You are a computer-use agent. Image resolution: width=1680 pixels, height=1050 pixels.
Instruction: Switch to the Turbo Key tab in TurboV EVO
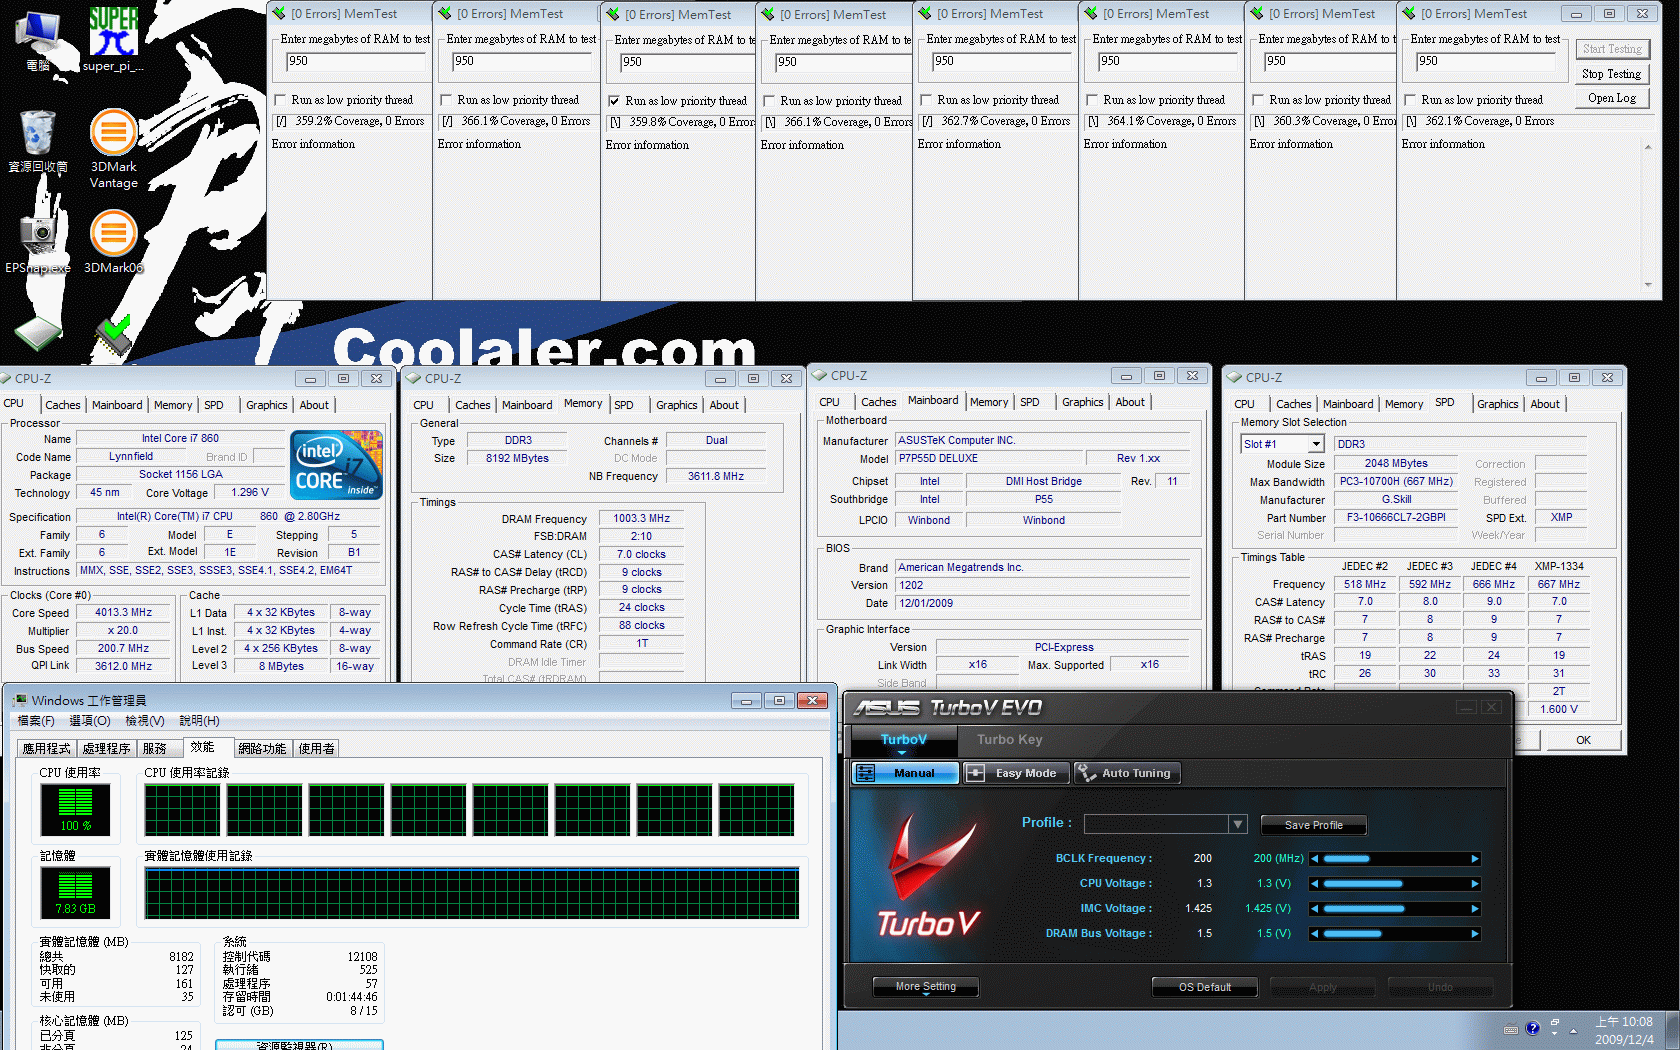(x=1010, y=740)
